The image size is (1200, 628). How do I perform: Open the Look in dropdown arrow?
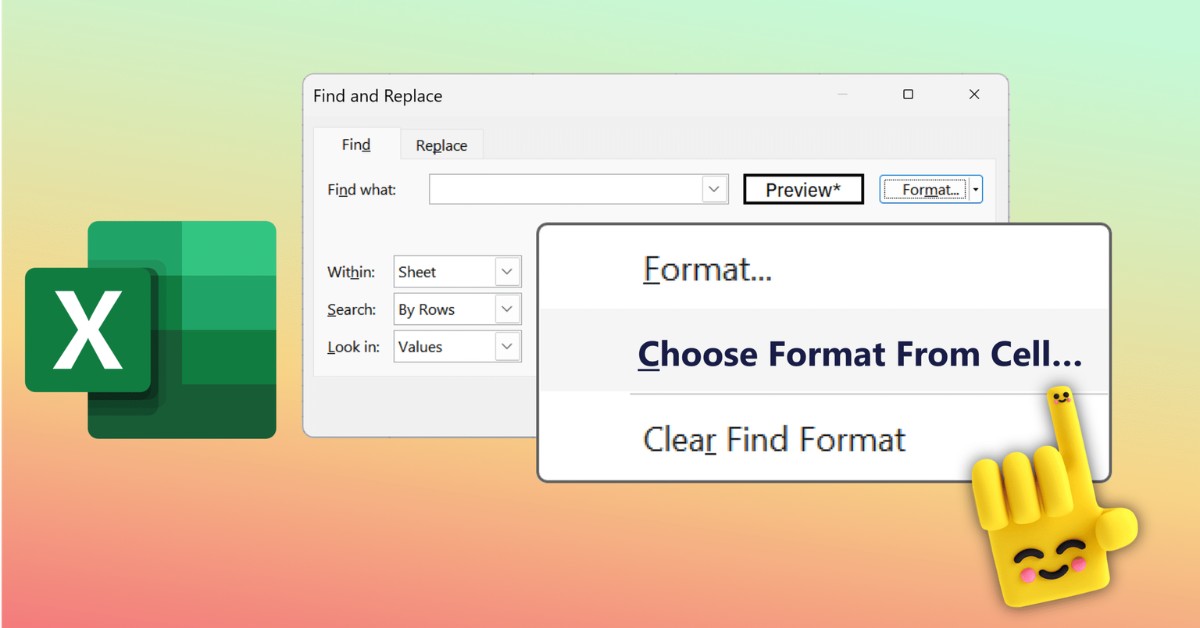pyautogui.click(x=507, y=347)
